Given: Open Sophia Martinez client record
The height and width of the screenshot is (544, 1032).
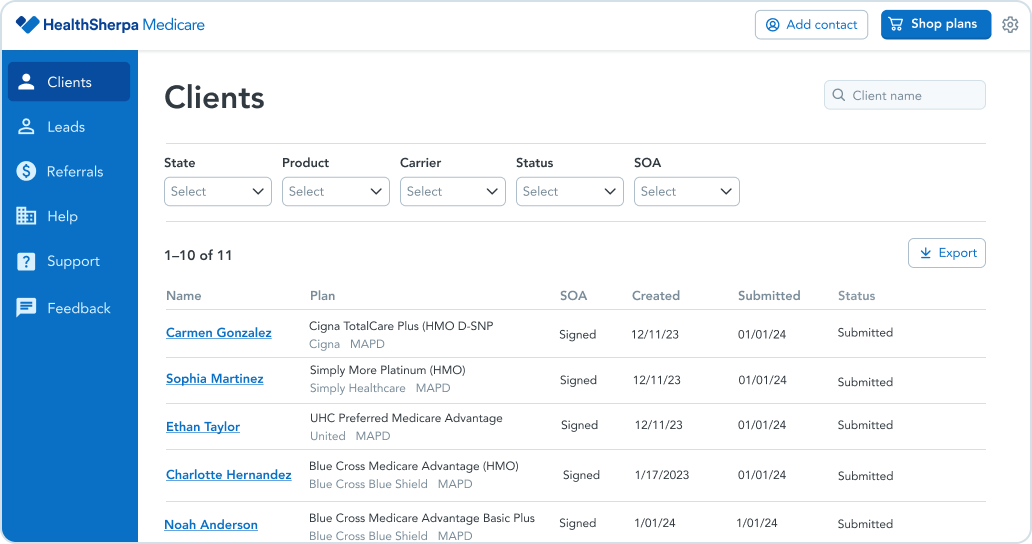Looking at the screenshot, I should pyautogui.click(x=215, y=378).
